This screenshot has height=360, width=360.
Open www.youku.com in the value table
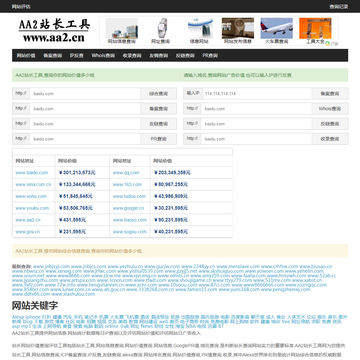[x=32, y=208]
